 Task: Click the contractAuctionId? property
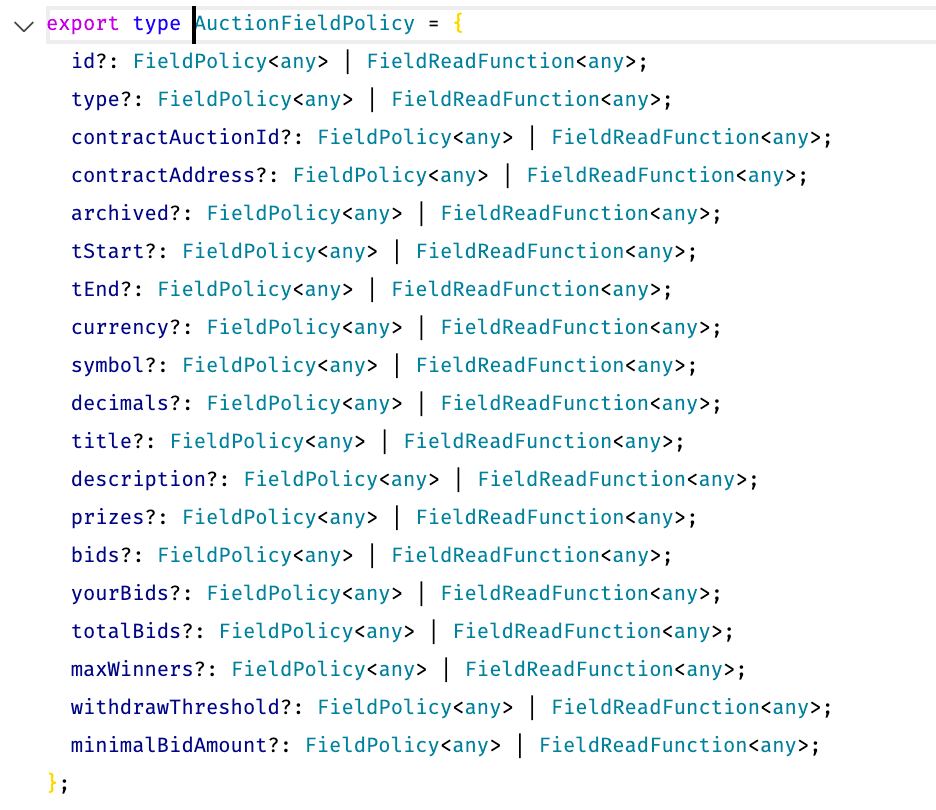coord(181,137)
